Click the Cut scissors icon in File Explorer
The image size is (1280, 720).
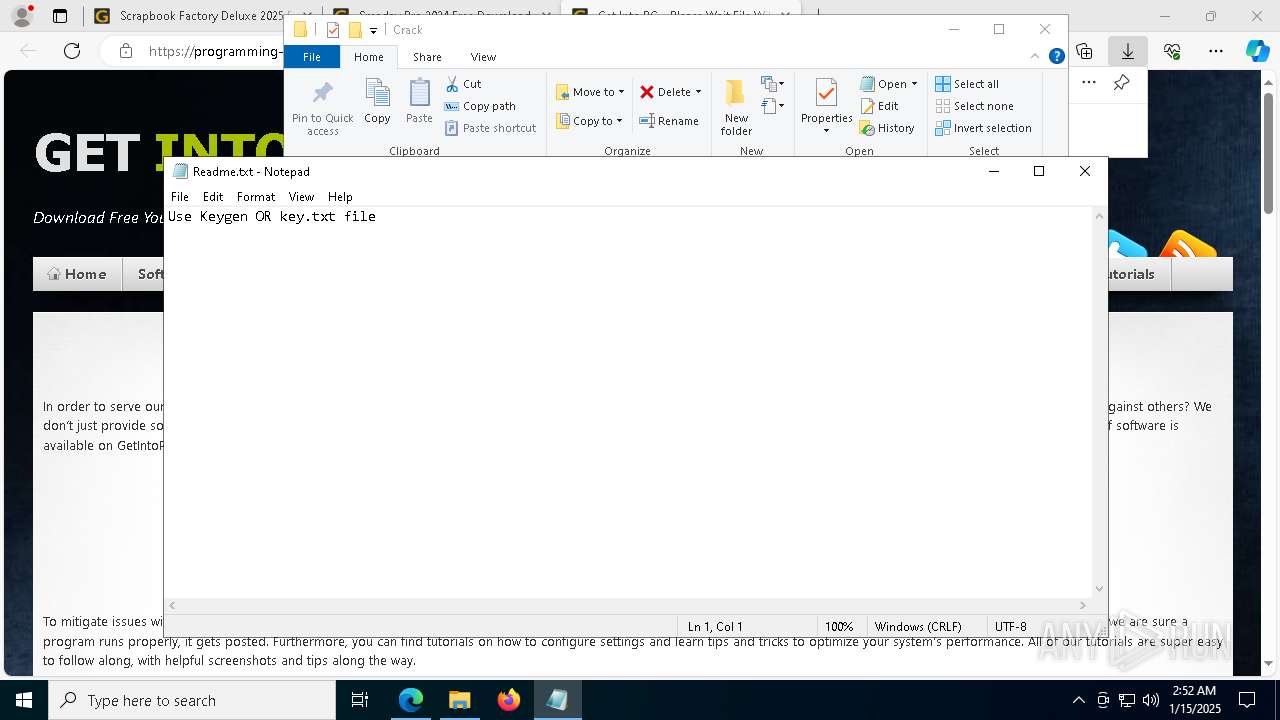pos(452,84)
